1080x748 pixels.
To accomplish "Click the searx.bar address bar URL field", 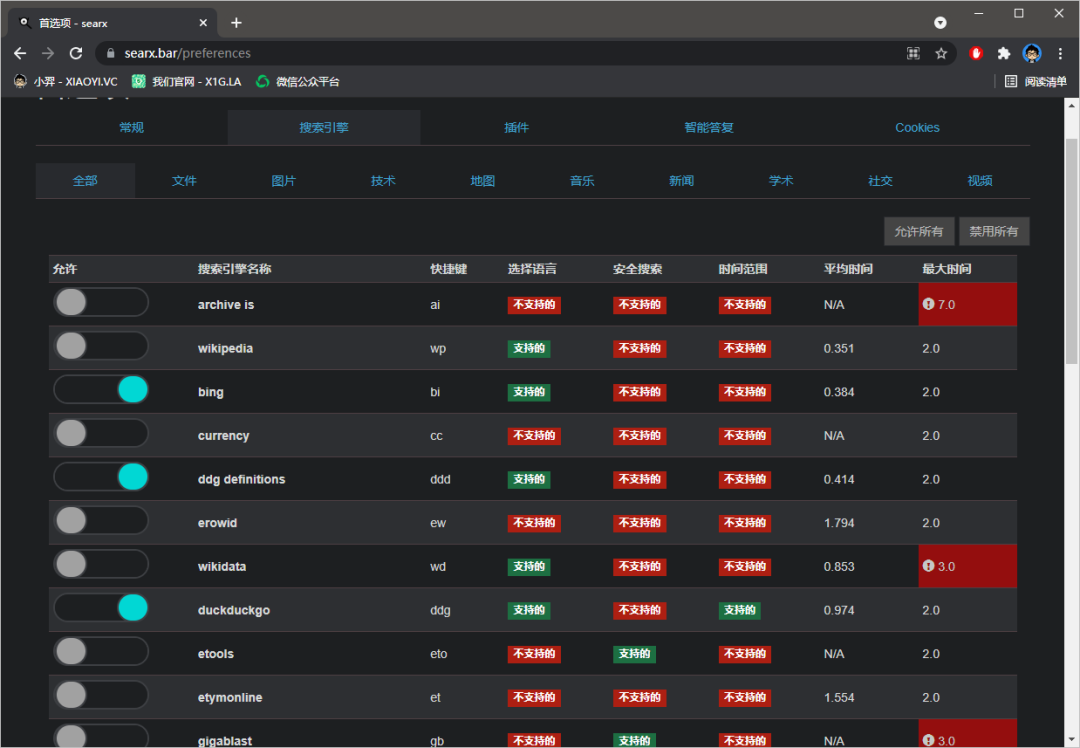I will coord(500,53).
